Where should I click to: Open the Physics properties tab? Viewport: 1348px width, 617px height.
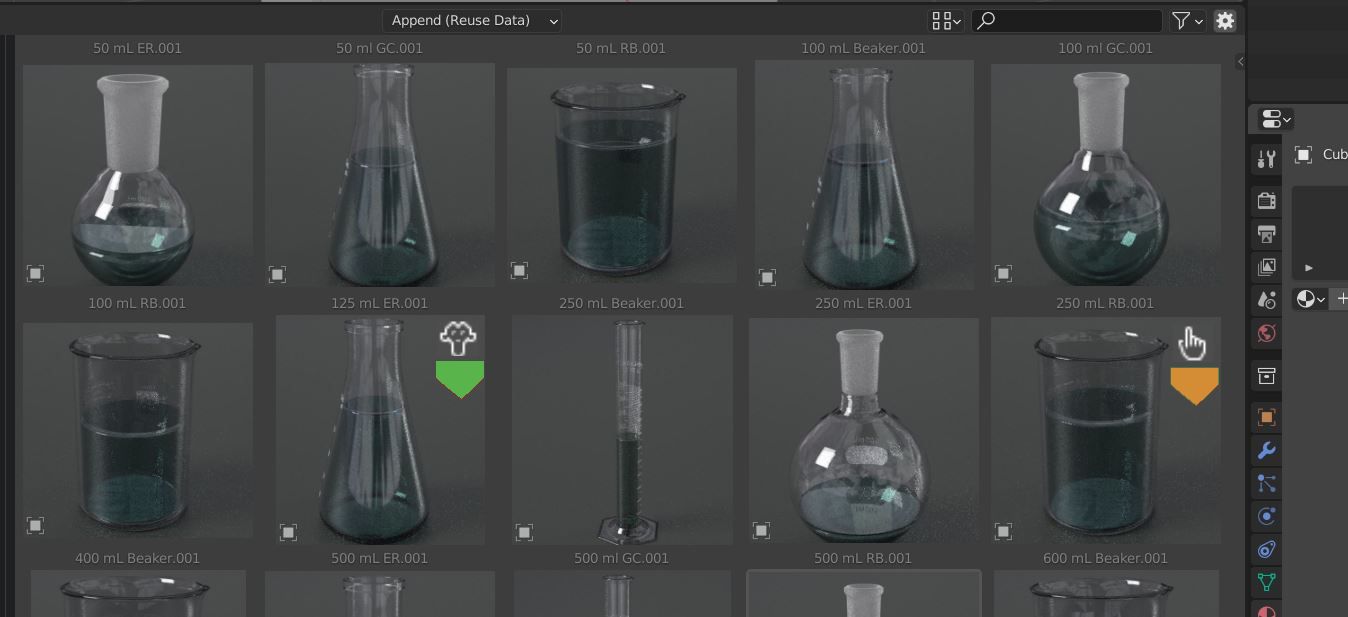pyautogui.click(x=1266, y=517)
